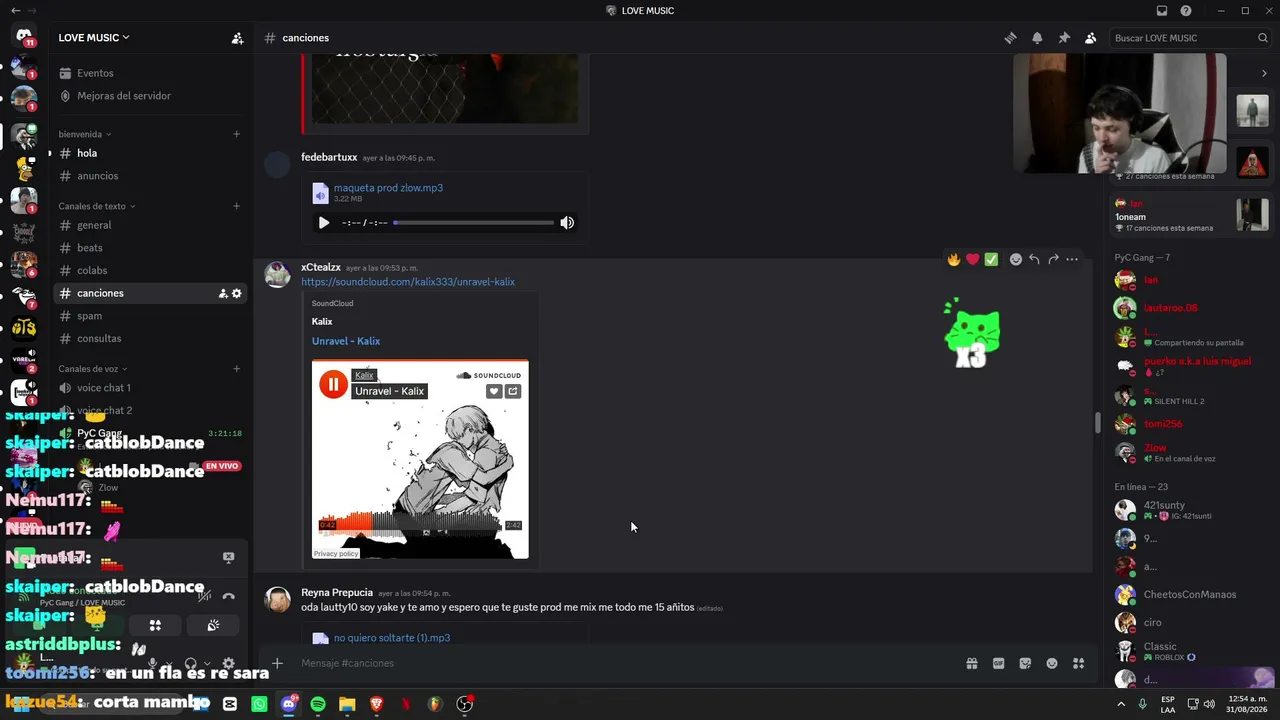
Task: Show hidden system tray icons
Action: [1121, 704]
